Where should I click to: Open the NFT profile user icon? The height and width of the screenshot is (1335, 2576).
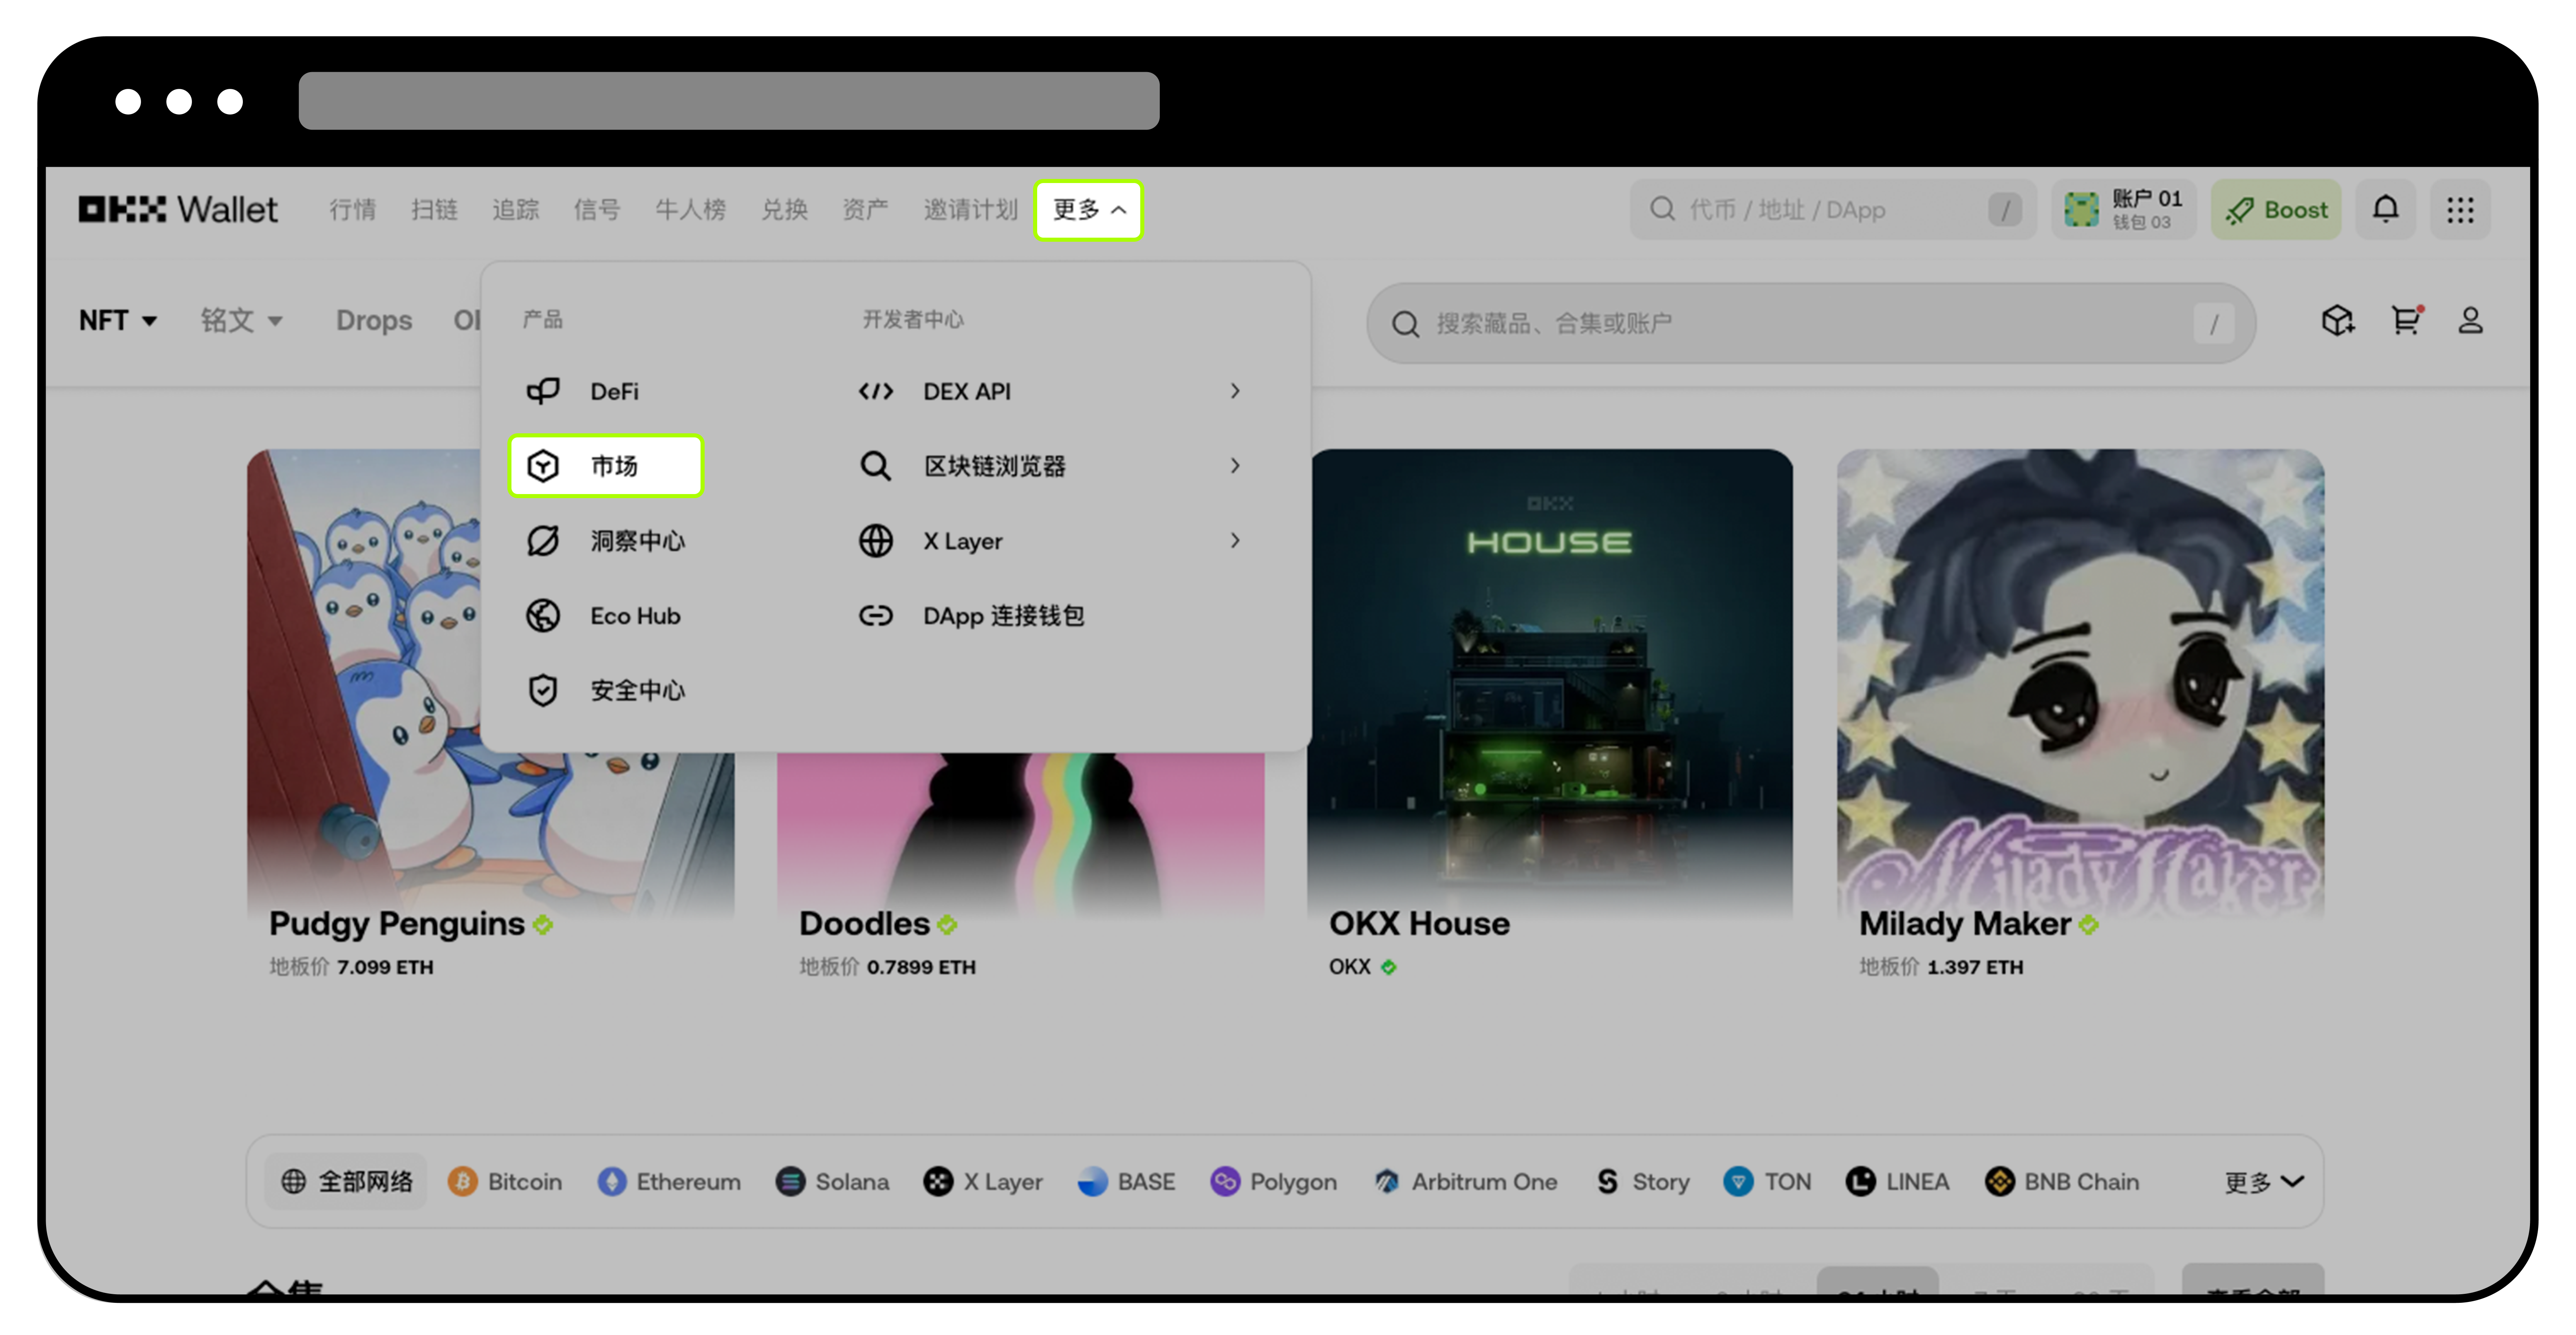point(2471,321)
